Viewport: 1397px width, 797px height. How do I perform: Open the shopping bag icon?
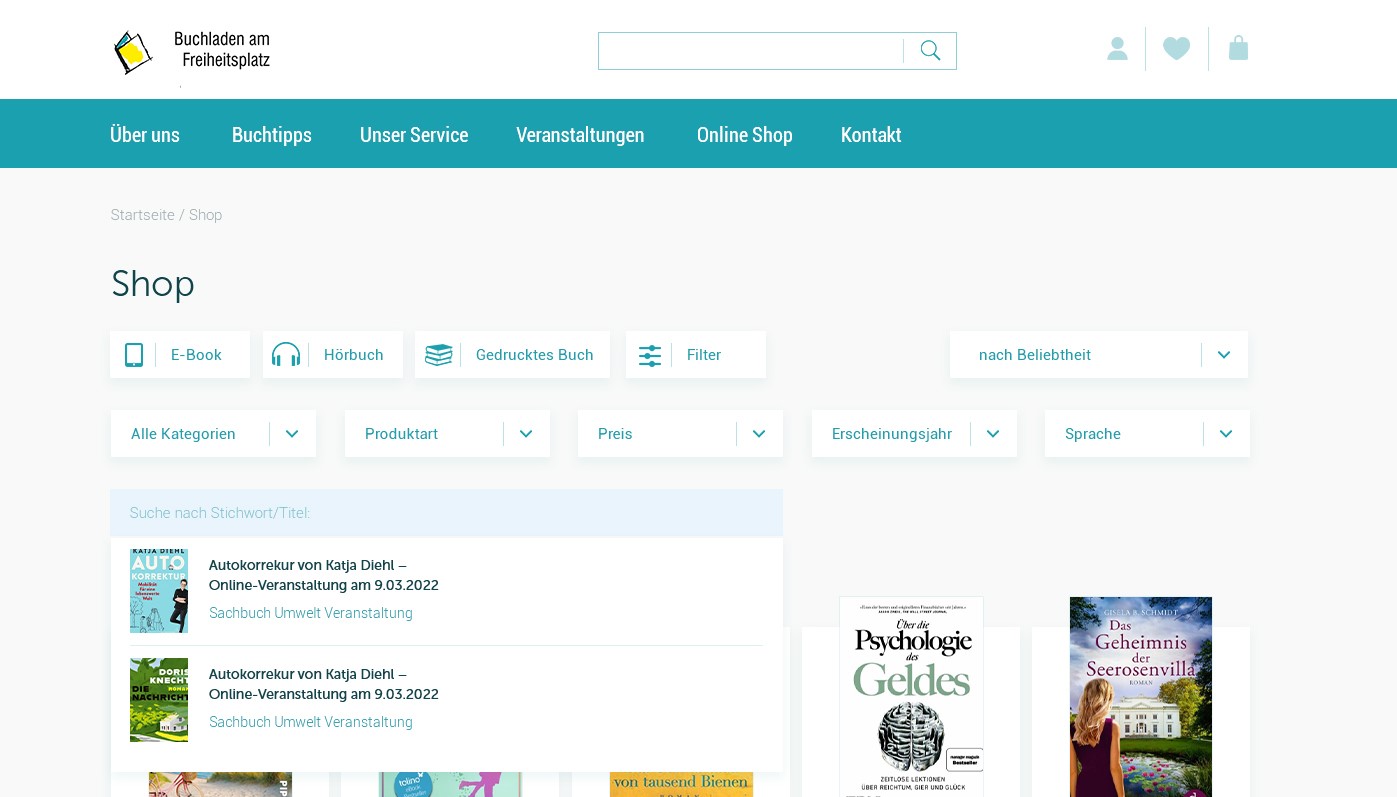click(1238, 49)
